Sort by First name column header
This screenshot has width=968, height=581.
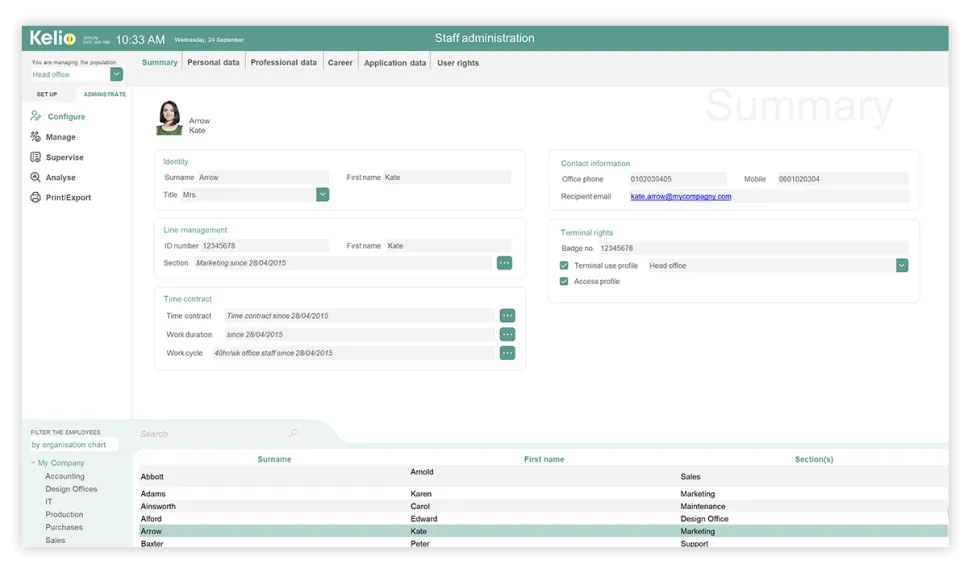(544, 459)
